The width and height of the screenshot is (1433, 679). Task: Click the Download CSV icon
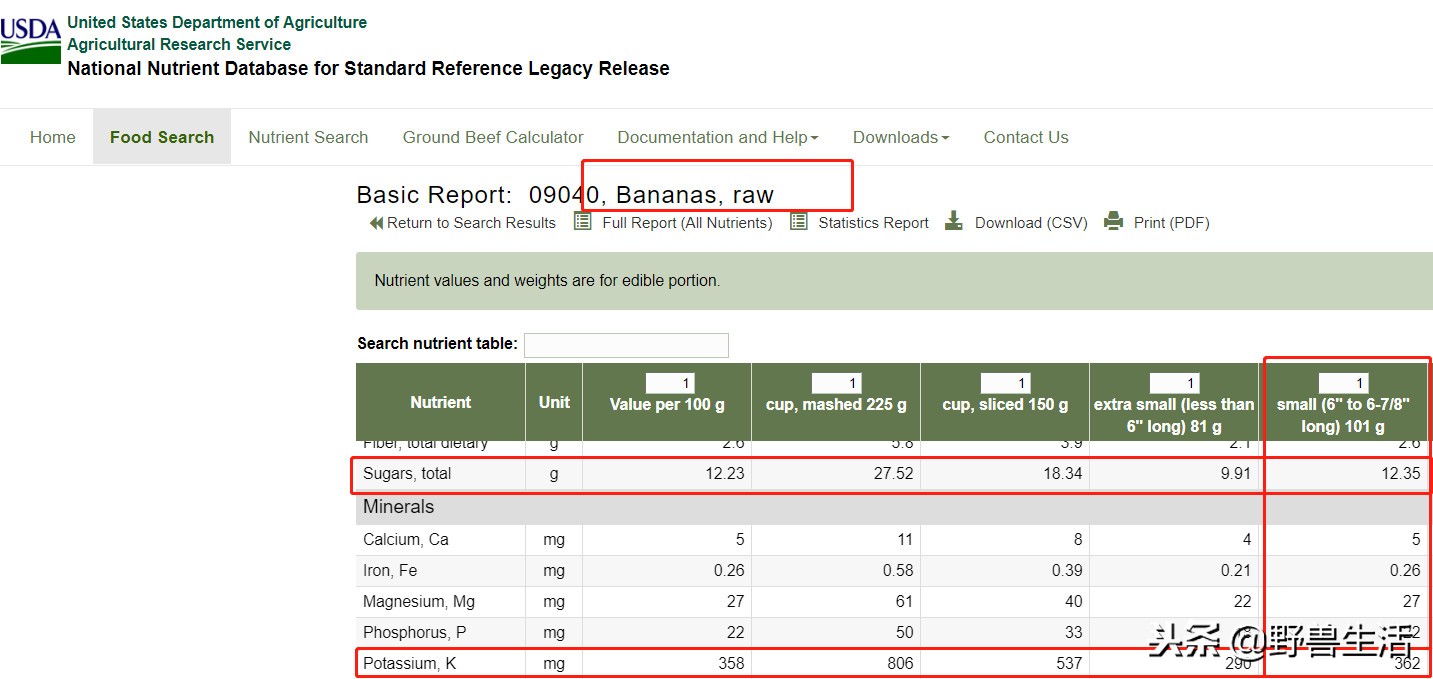click(954, 222)
